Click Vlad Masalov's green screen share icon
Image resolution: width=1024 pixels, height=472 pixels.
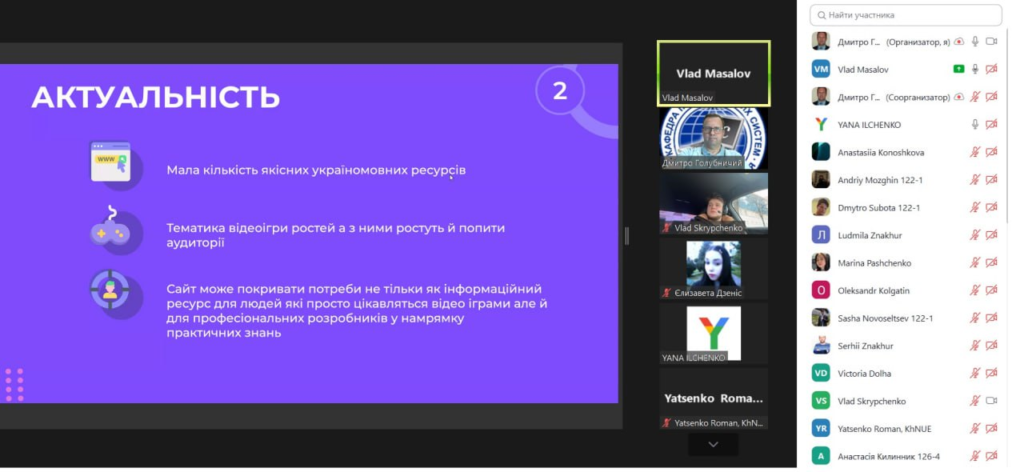coord(958,69)
